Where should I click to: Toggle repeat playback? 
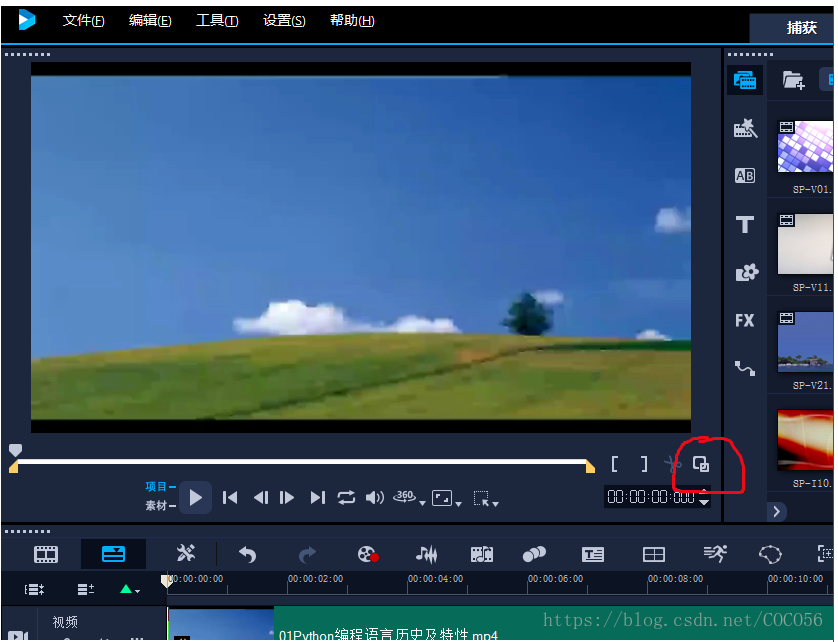(x=346, y=498)
